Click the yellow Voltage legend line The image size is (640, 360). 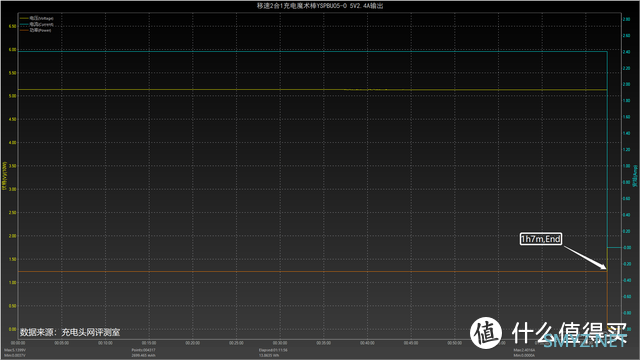pos(24,18)
